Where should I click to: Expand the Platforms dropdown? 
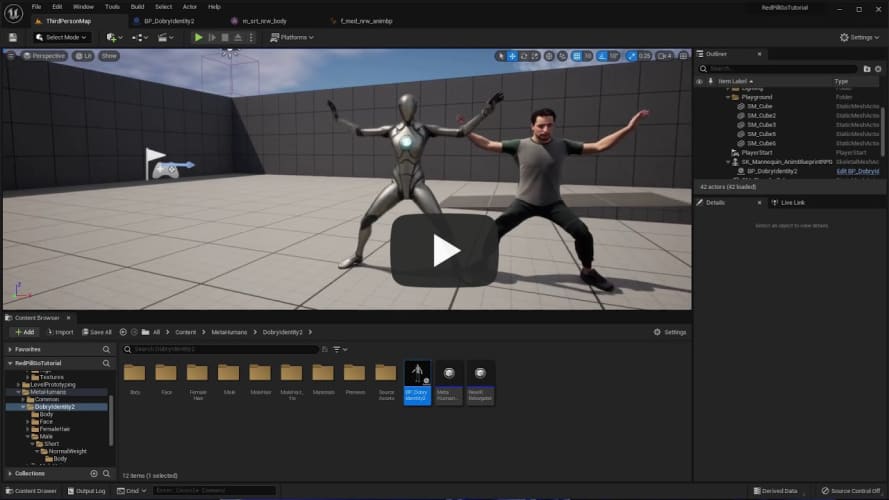(292, 37)
